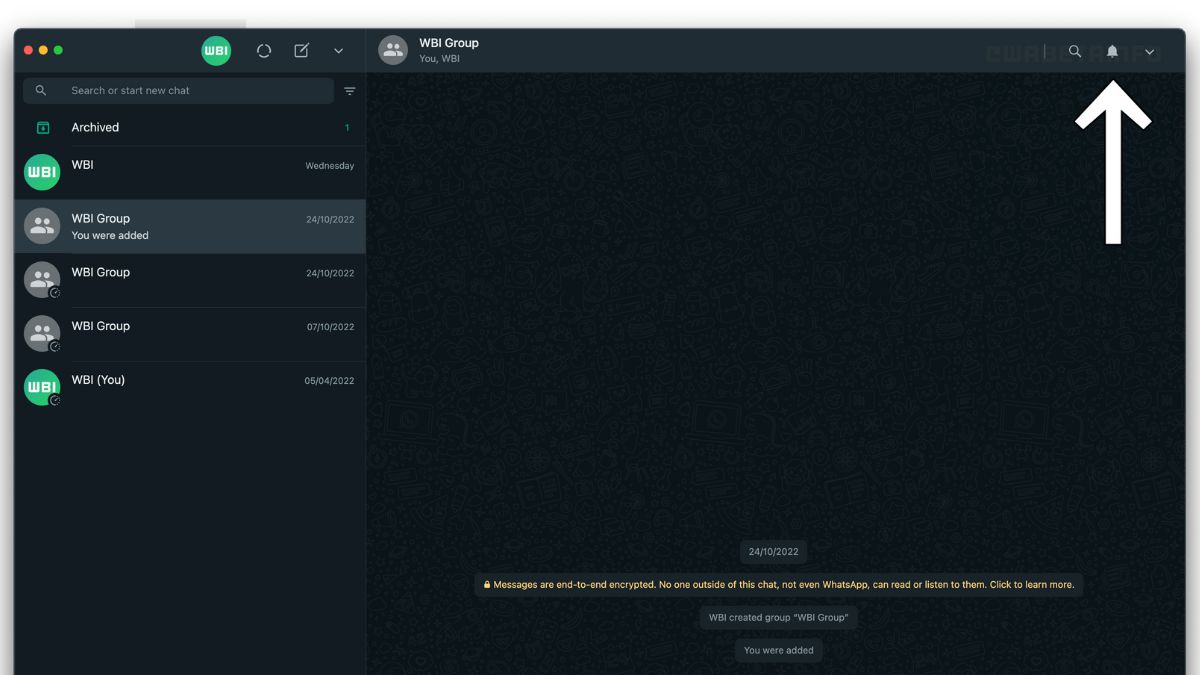Image resolution: width=1200 pixels, height=675 pixels.
Task: Open the chat menu chevron beside the bell
Action: click(x=1150, y=52)
